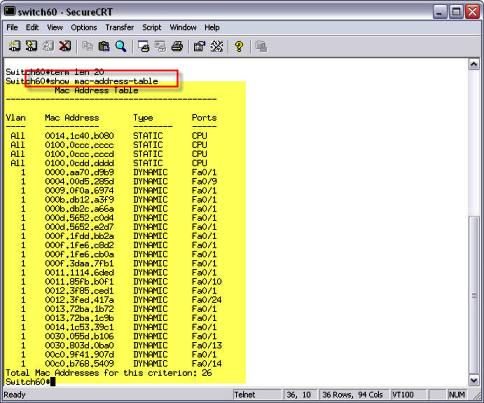Image resolution: width=484 pixels, height=403 pixels.
Task: Open the Transfer menu
Action: click(119, 27)
